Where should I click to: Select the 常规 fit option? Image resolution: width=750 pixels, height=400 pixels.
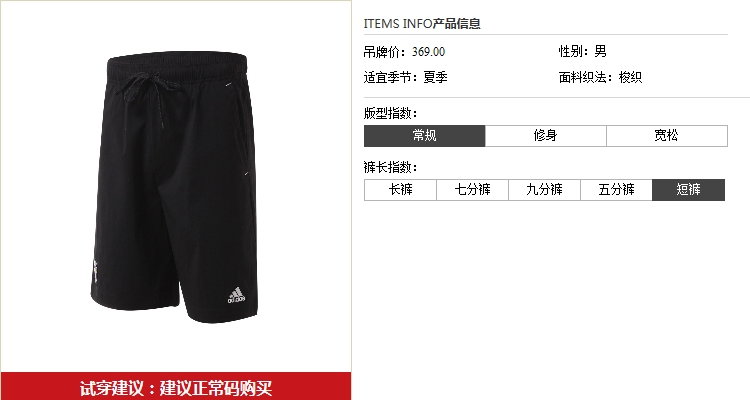(x=425, y=136)
